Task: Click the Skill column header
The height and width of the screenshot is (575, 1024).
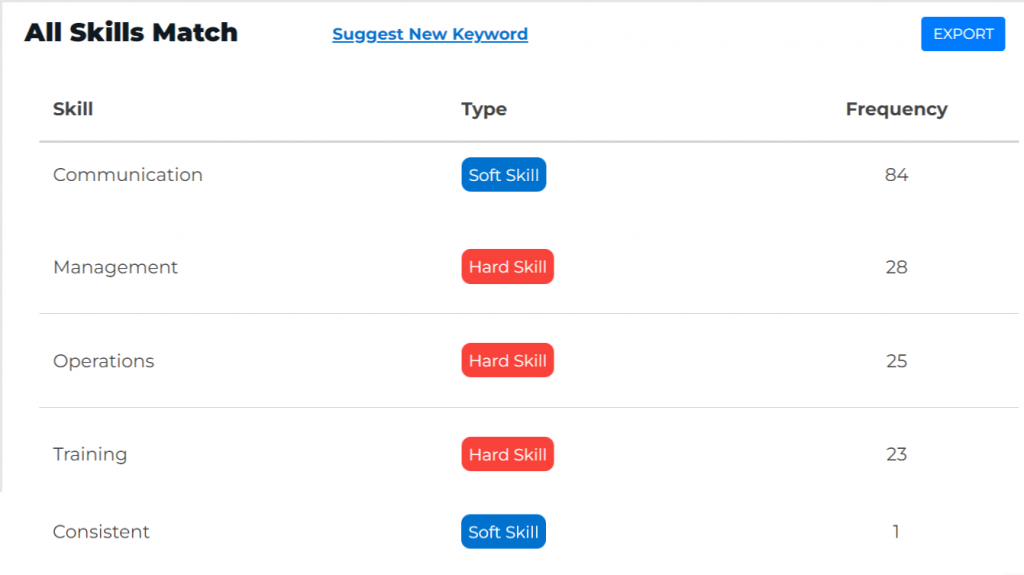Action: tap(73, 109)
